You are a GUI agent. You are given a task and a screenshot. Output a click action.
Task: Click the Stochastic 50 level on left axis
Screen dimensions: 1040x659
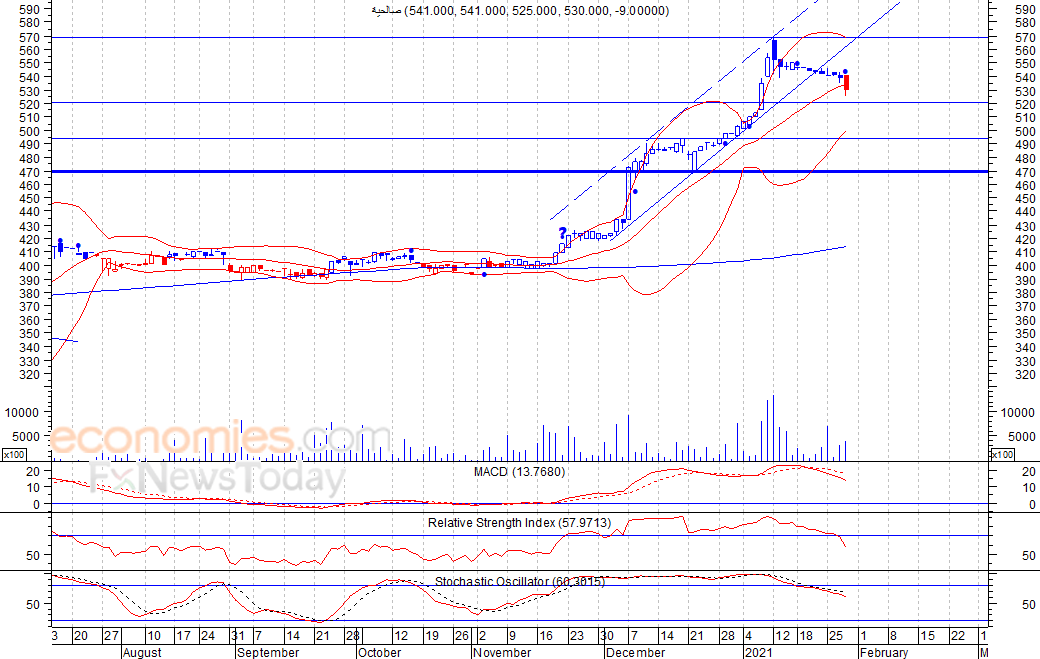[x=33, y=605]
